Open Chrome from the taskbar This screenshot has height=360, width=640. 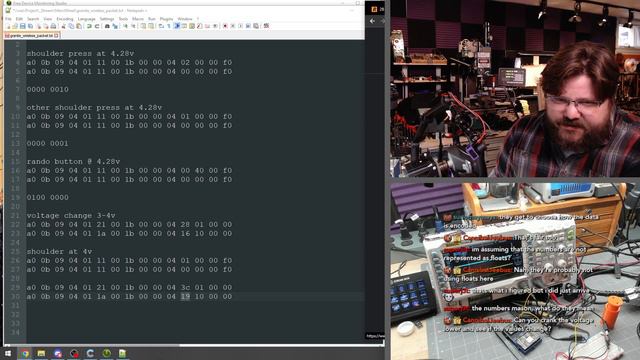point(25,353)
